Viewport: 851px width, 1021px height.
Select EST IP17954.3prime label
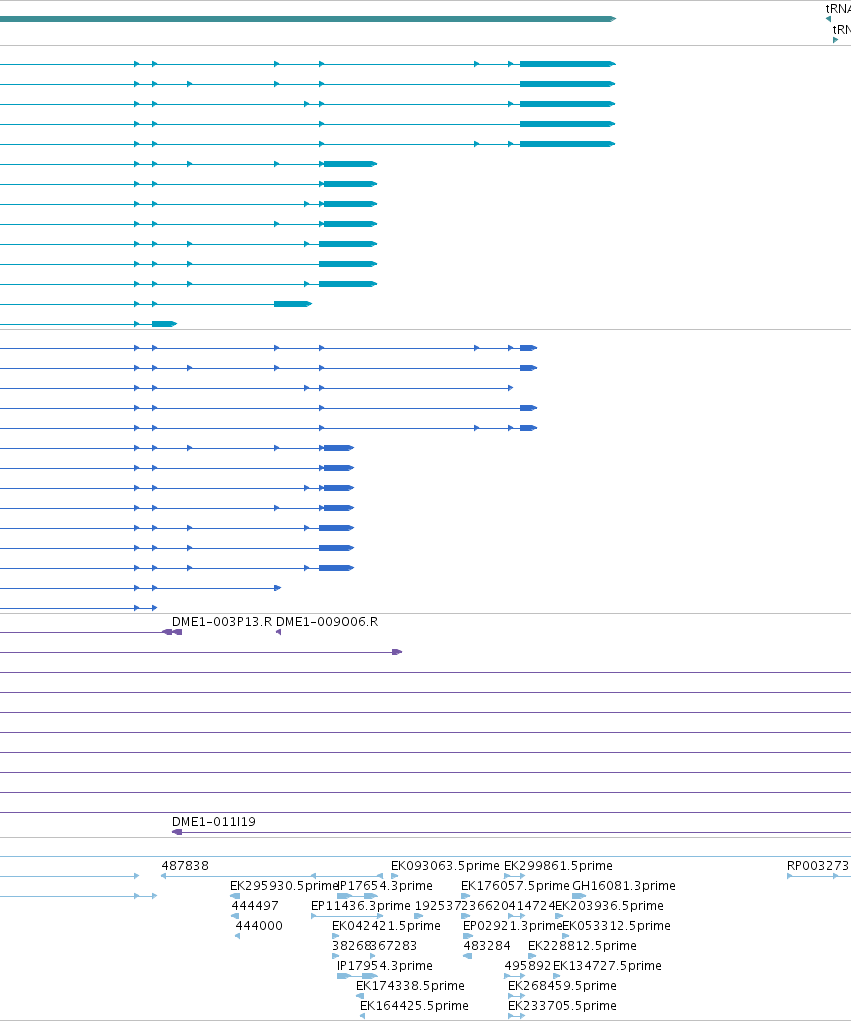click(x=385, y=966)
